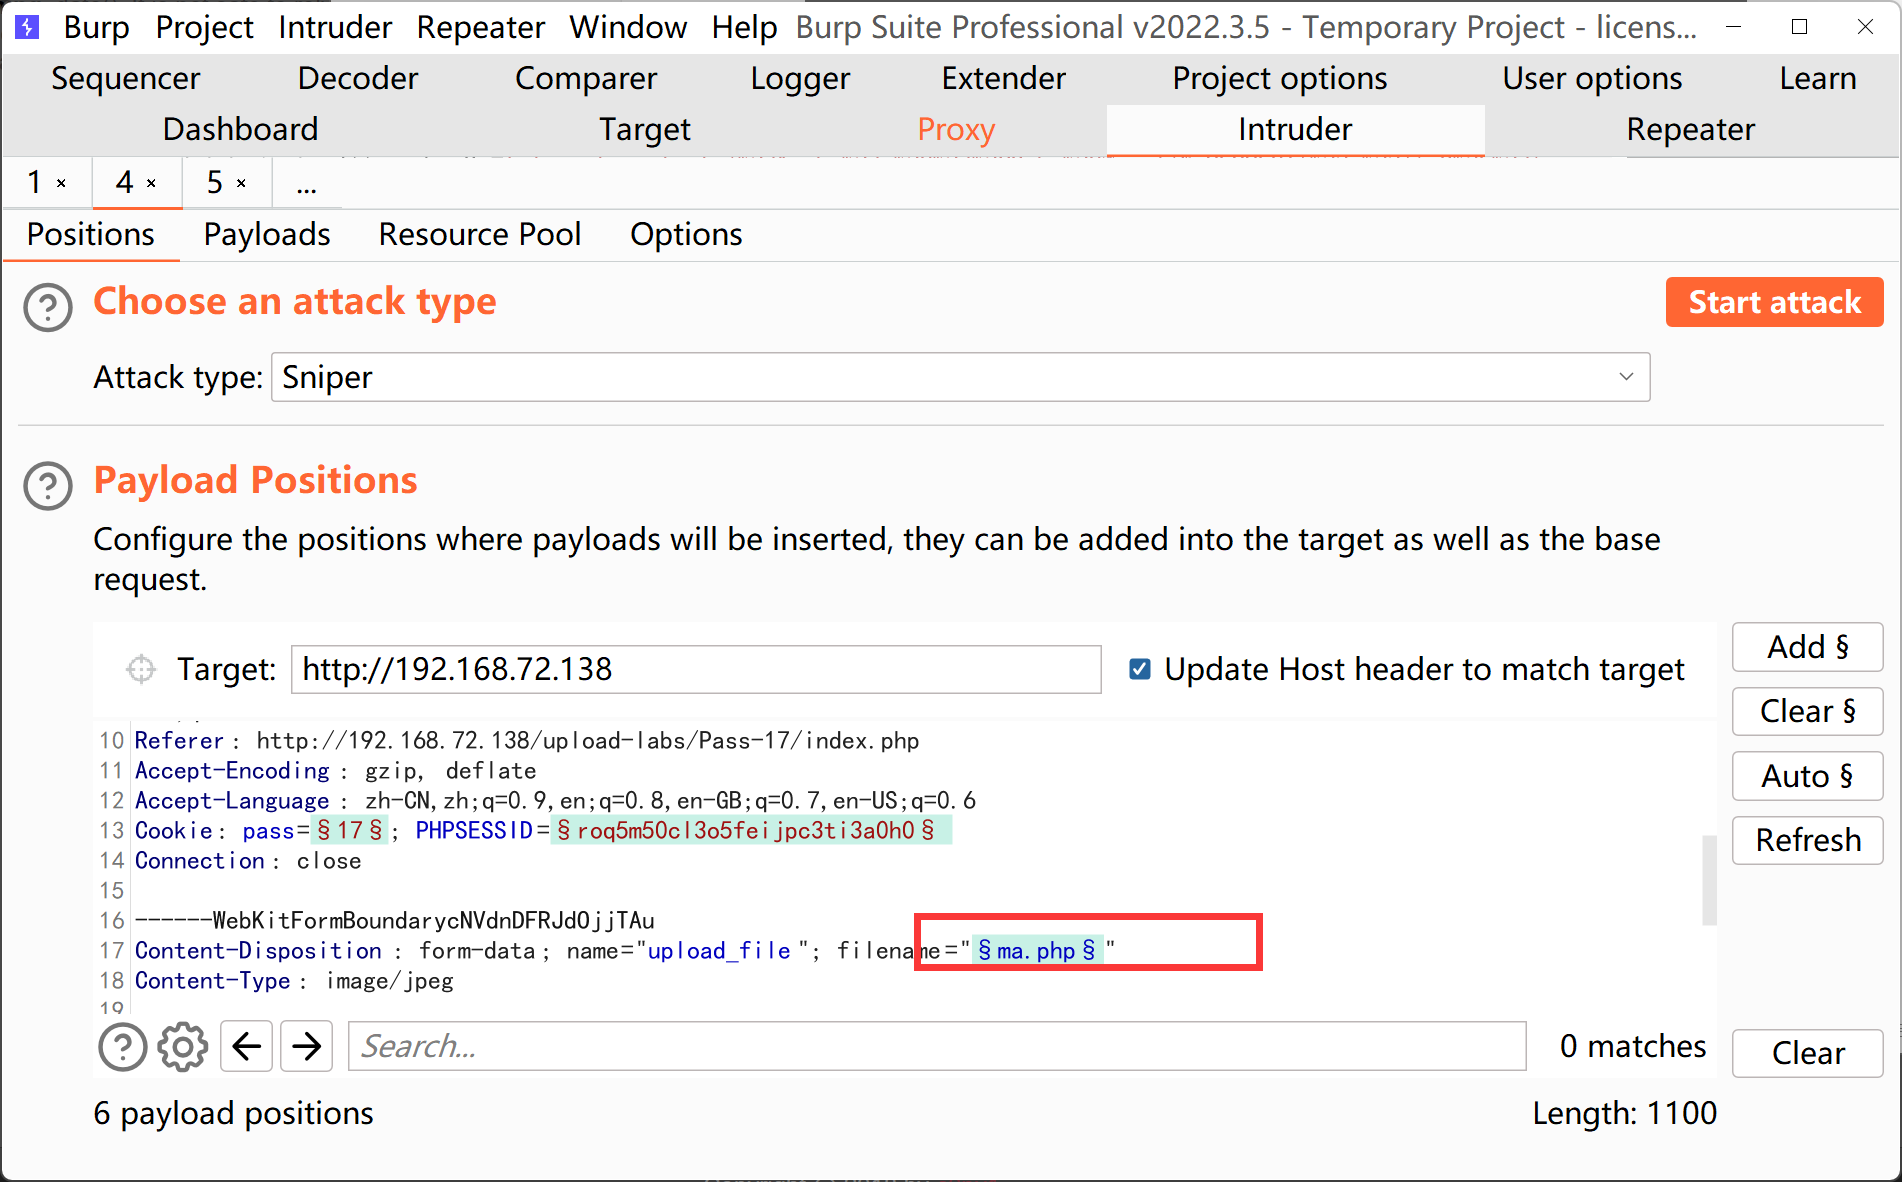
Task: Click the WebKitFormBoundary line
Action: coord(395,921)
